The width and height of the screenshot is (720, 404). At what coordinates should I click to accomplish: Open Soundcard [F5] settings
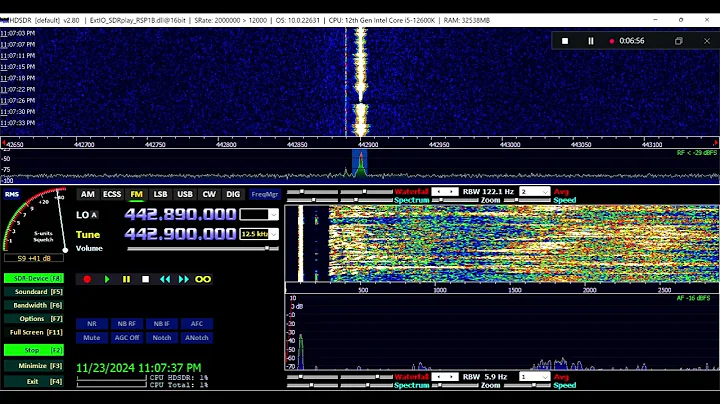pyautogui.click(x=34, y=292)
